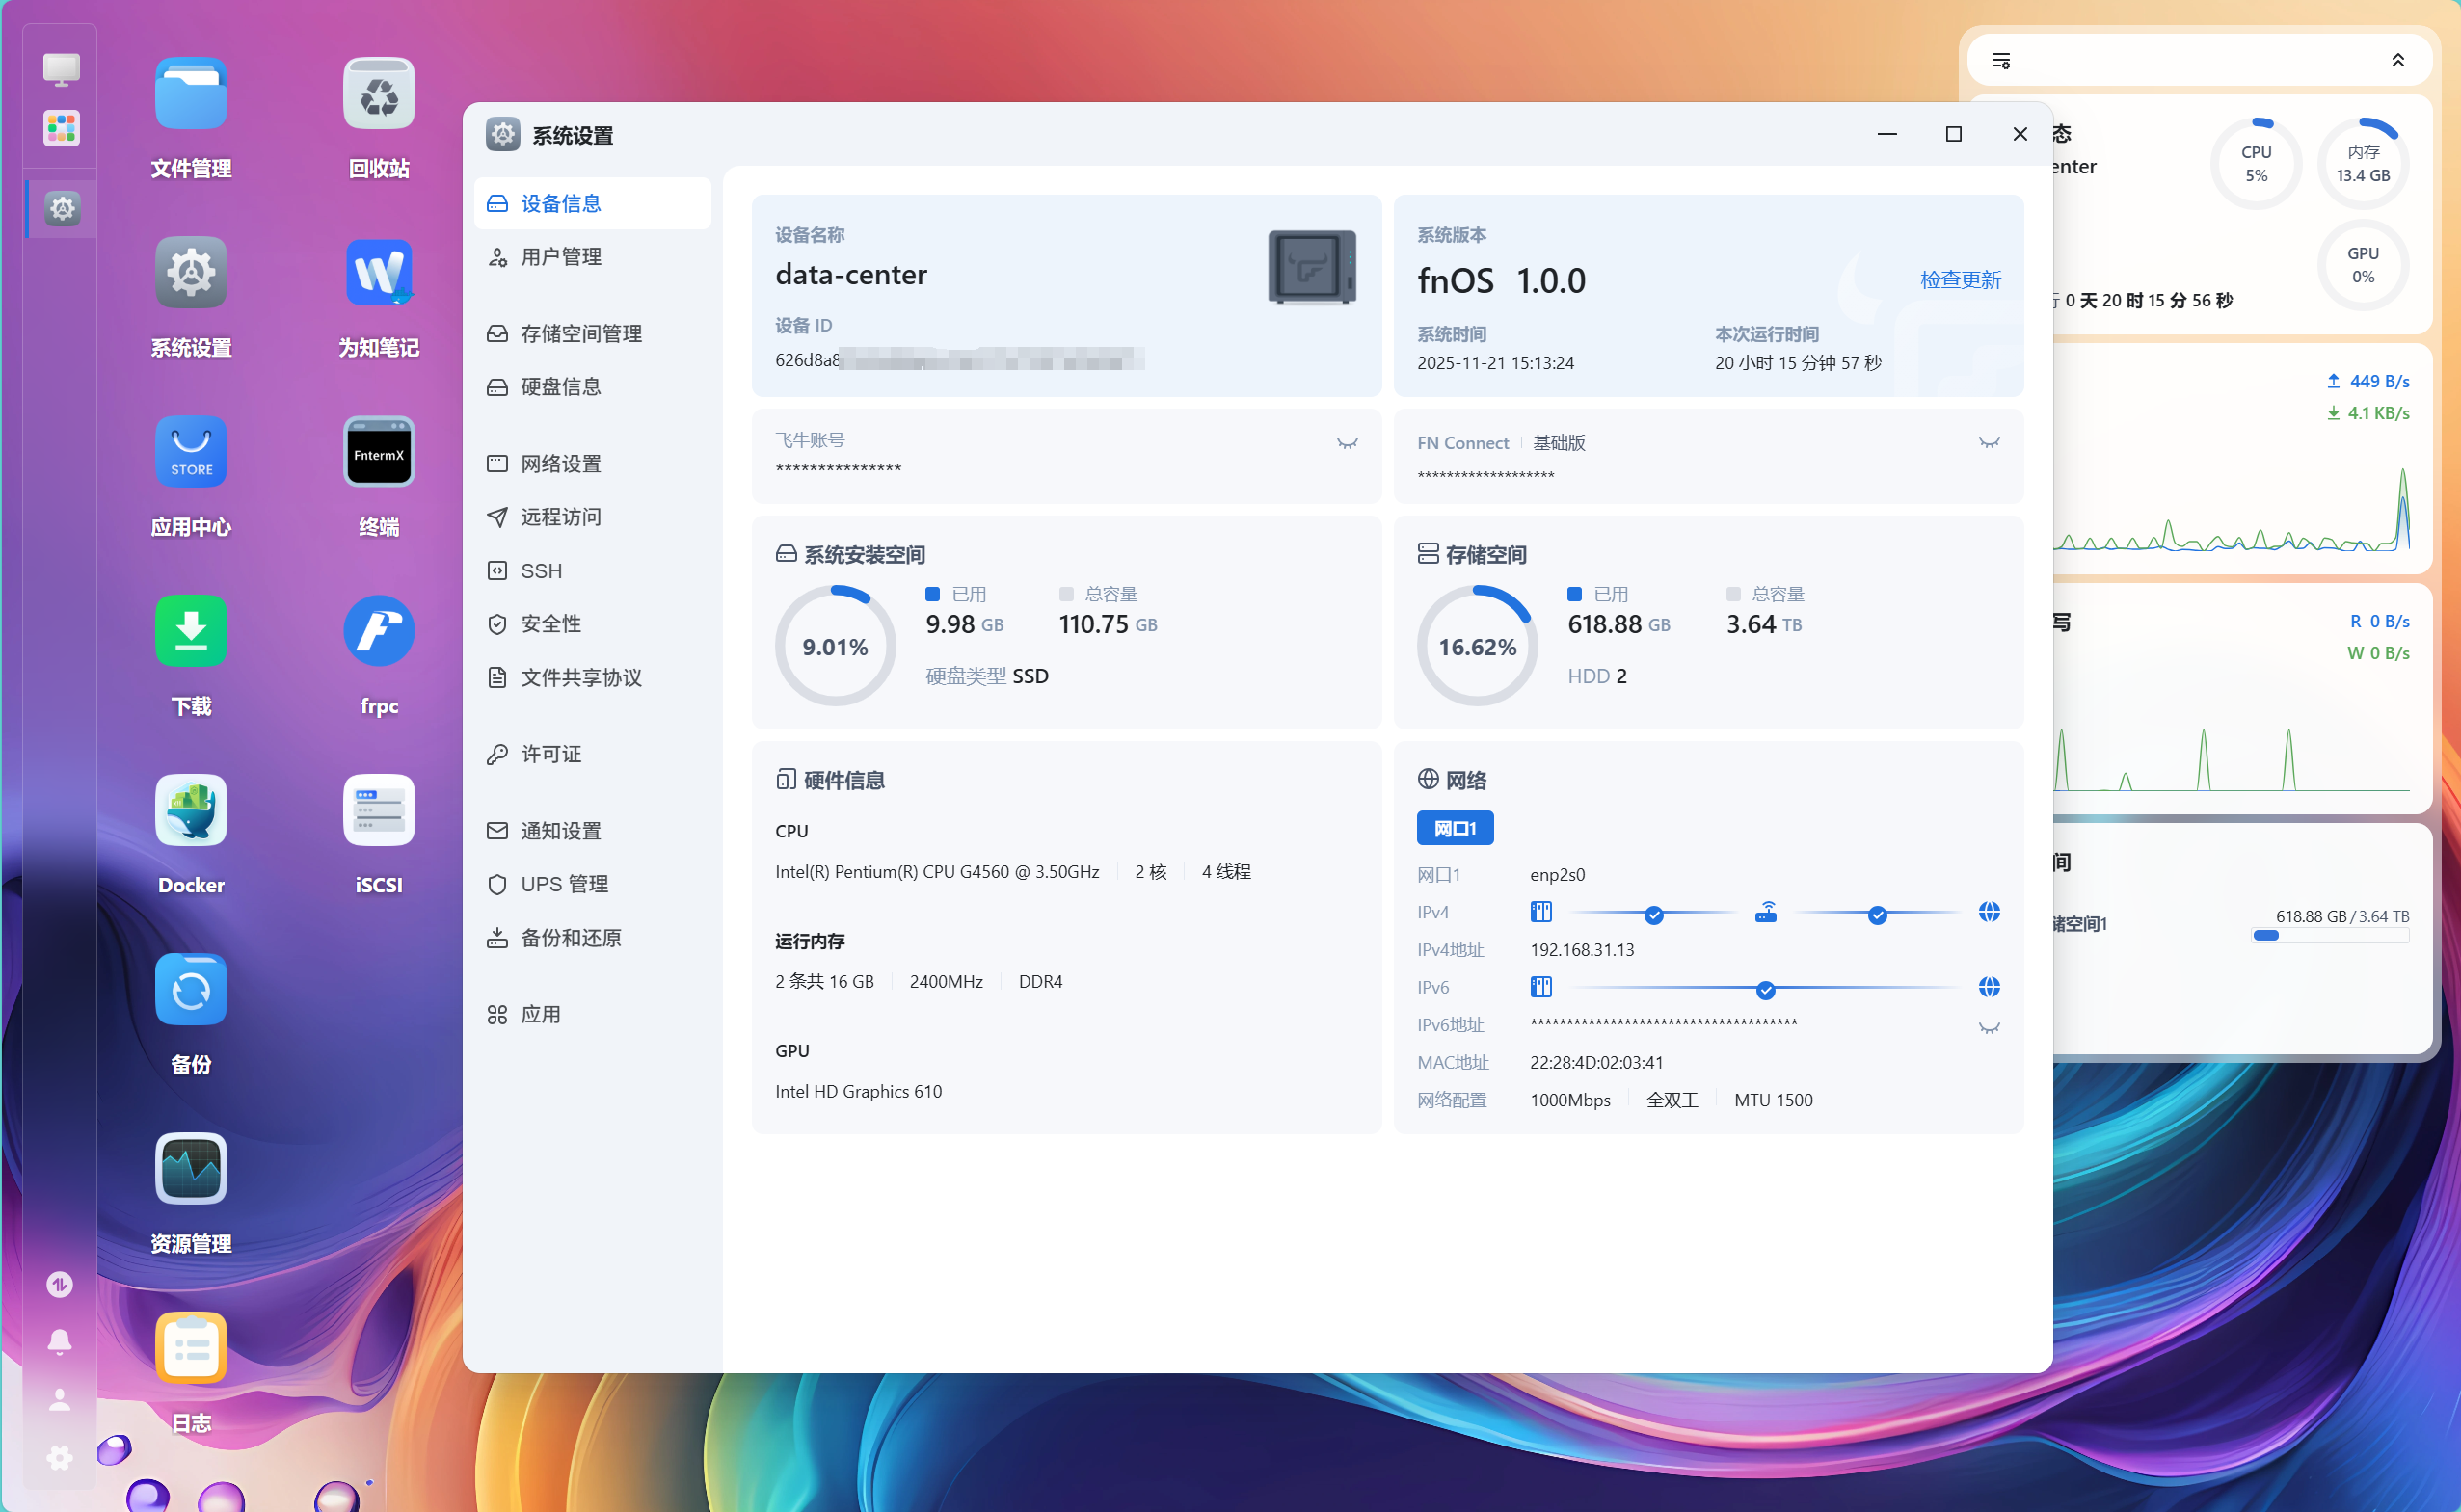Open the SSH settings page
Viewport: 2461px width, 1512px height.
coord(541,571)
